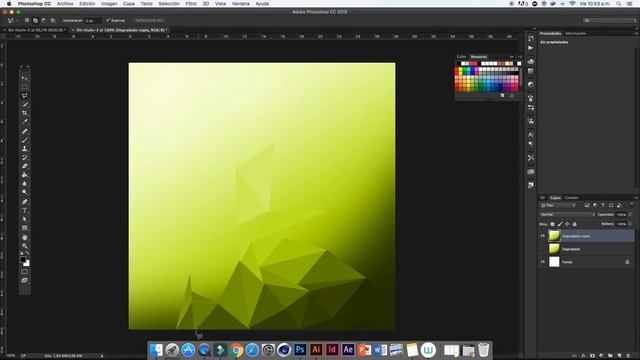This screenshot has height=360, width=640.
Task: Select the Path Selection arrow tool
Action: (x=24, y=219)
